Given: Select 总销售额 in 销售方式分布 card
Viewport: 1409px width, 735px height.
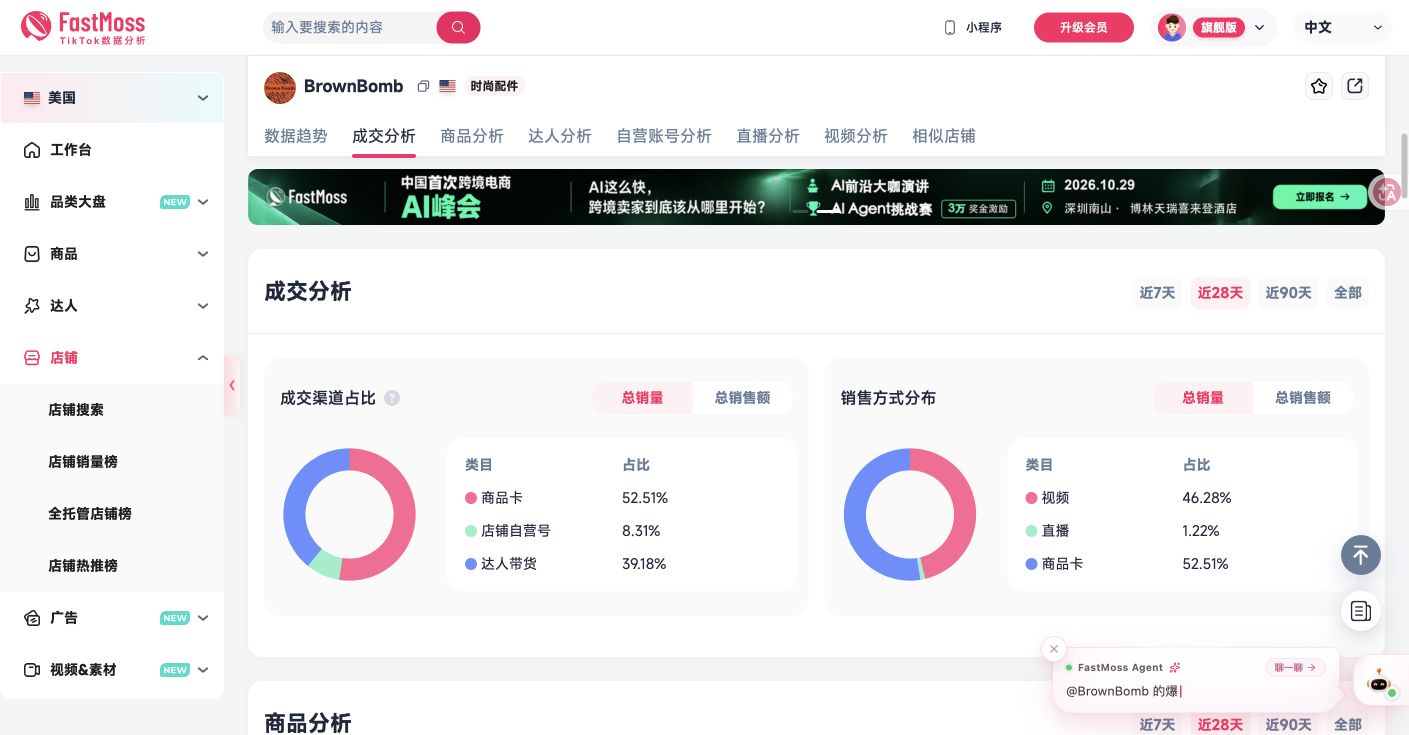Looking at the screenshot, I should click(x=1302, y=398).
